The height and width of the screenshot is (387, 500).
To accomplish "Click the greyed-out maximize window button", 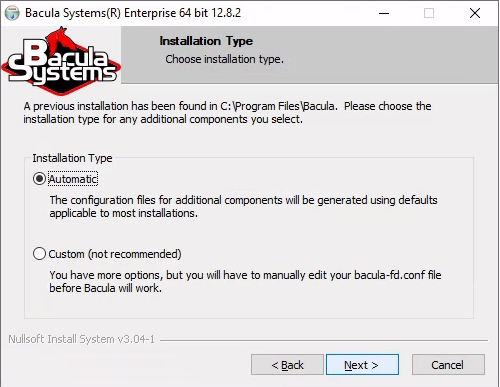I will 429,13.
